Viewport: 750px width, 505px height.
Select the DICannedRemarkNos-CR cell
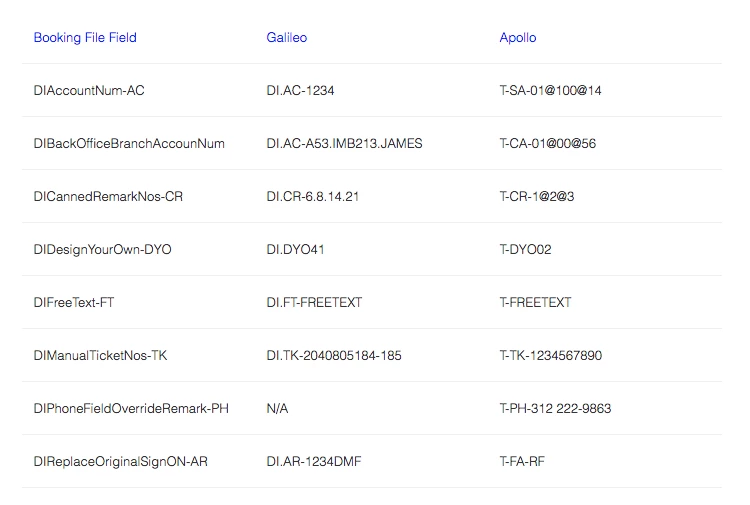click(x=108, y=197)
